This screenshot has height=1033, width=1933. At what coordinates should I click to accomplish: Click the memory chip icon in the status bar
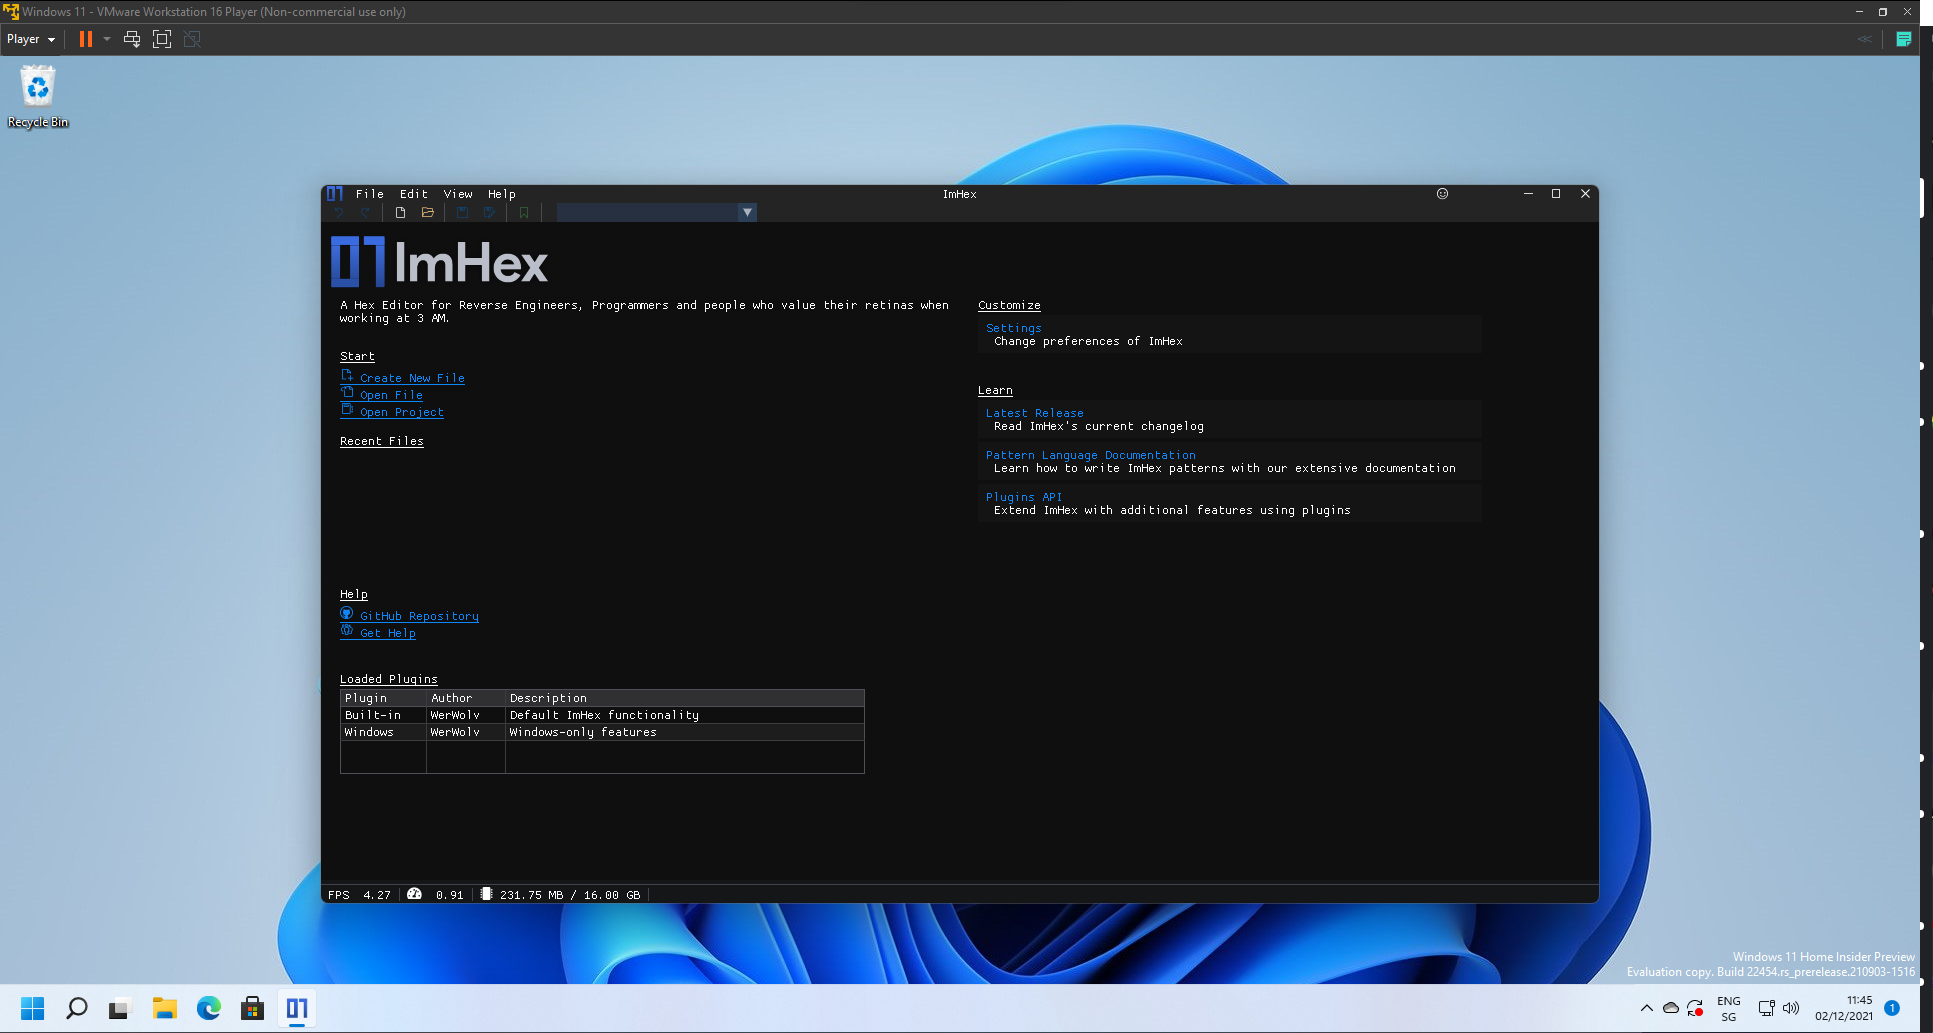pyautogui.click(x=487, y=894)
